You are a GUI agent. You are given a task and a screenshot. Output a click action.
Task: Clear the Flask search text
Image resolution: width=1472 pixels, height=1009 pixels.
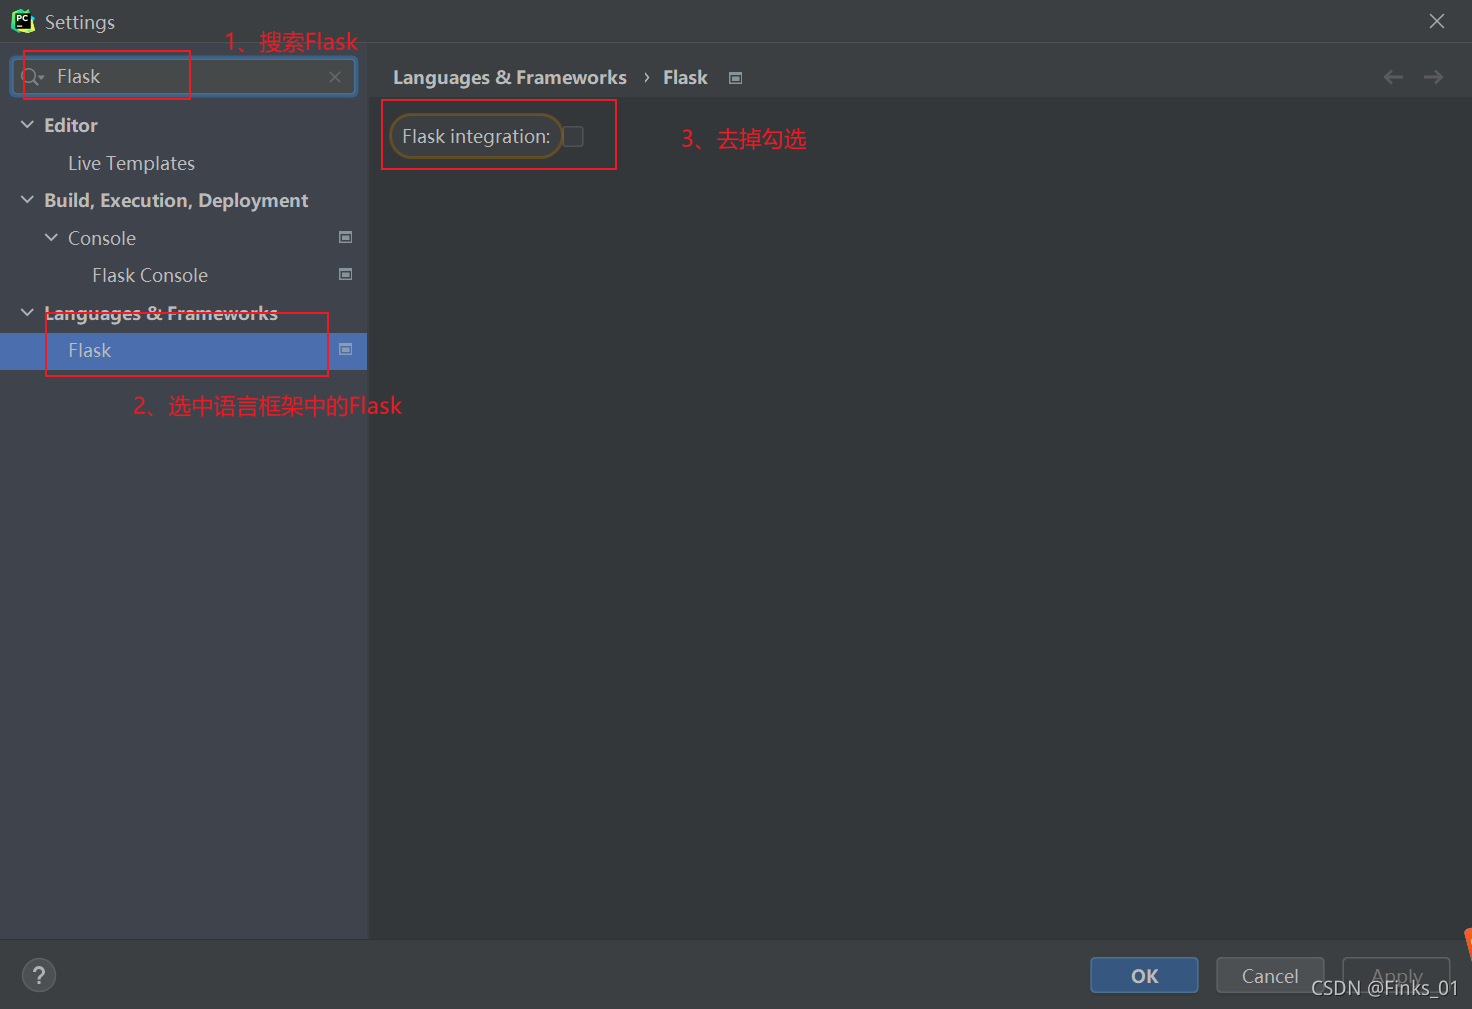[335, 77]
